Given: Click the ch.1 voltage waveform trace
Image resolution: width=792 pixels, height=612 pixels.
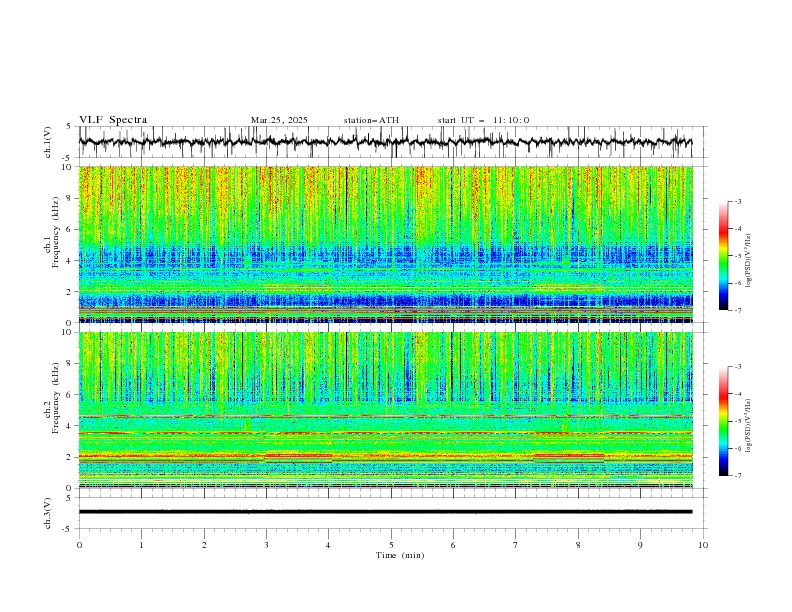Looking at the screenshot, I should coord(385,142).
